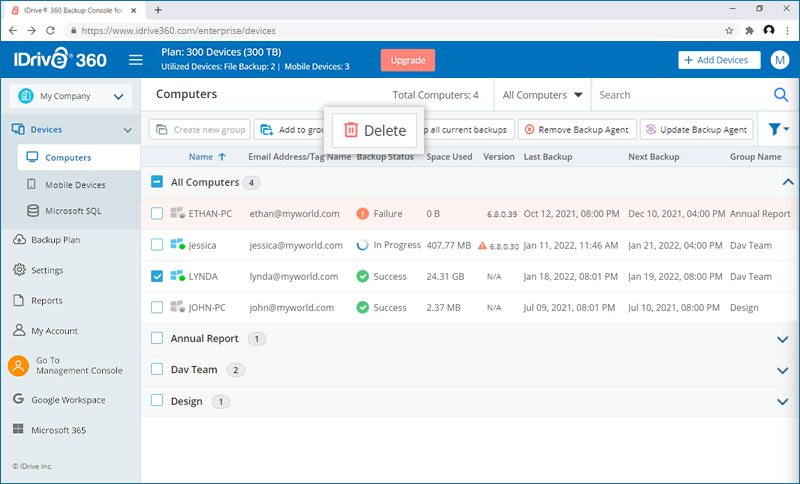Viewport: 800px width, 484px height.
Task: Open the hamburger menu in header
Action: coord(136,60)
